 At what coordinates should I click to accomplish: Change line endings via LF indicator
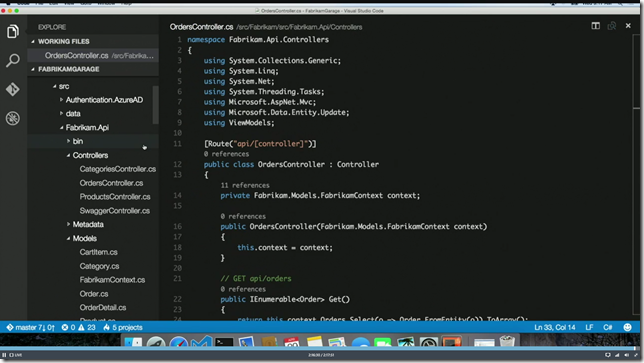[x=589, y=327]
